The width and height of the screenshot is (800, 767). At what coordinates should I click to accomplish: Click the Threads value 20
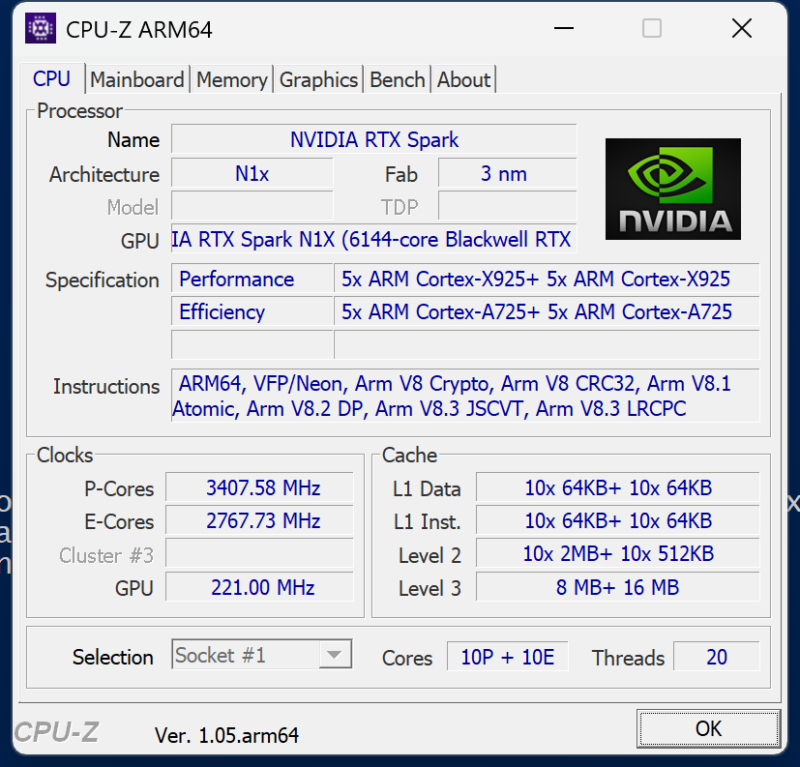point(716,656)
